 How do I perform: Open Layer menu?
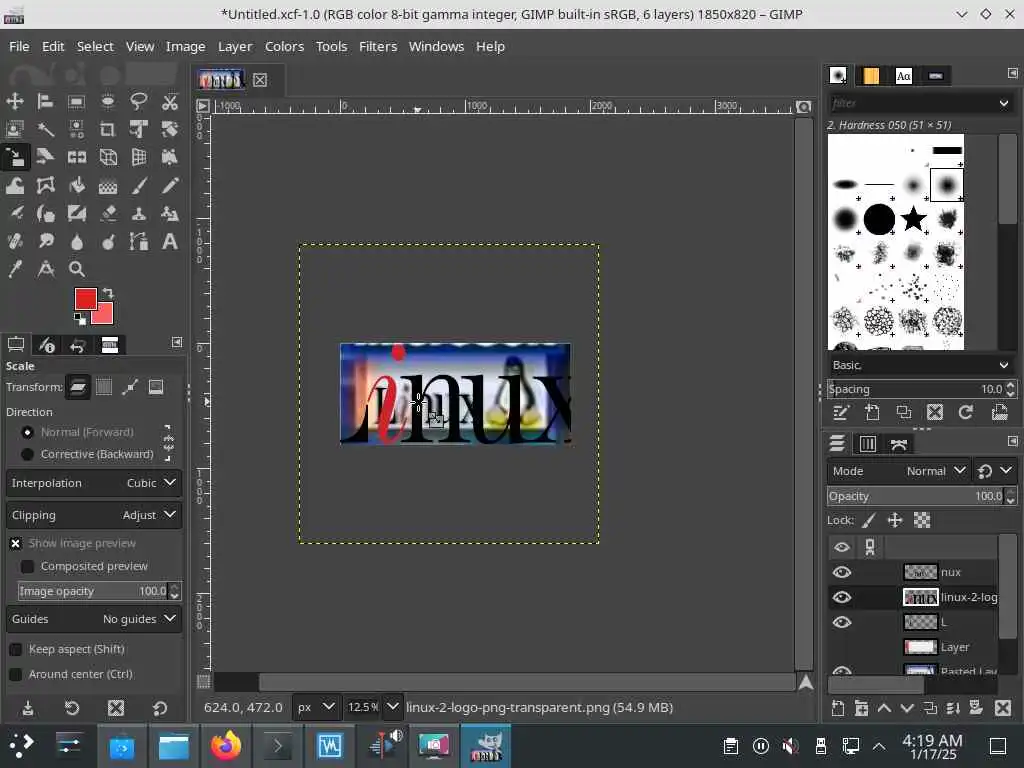[235, 46]
